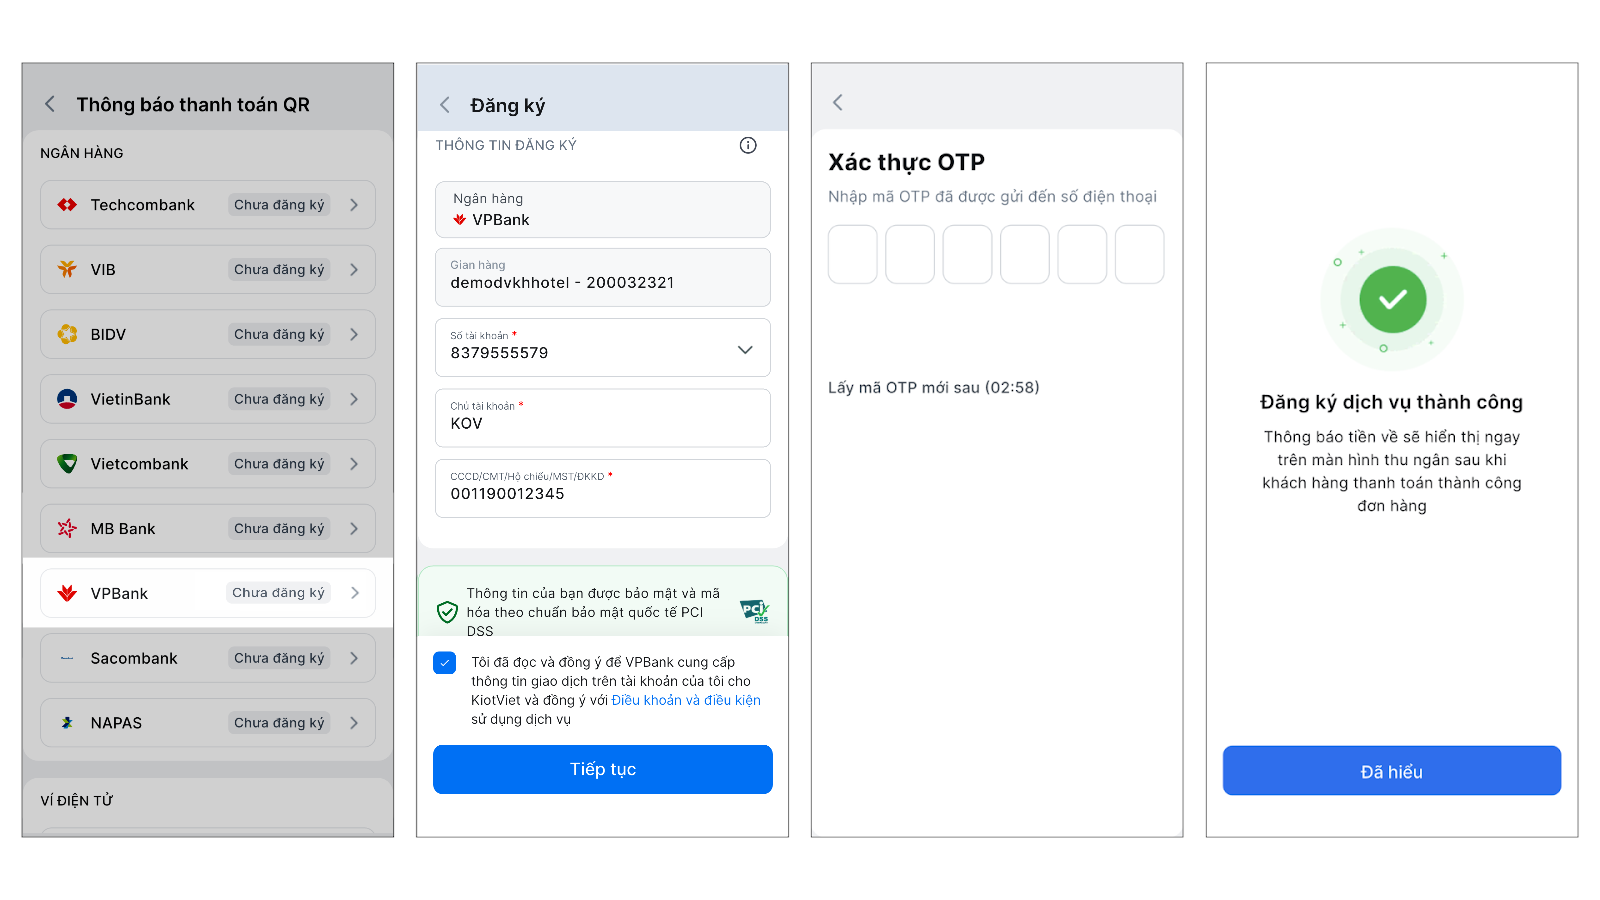Screen dimensions: 1600x900
Task: Tap the BIDV logo icon
Action: (x=67, y=334)
